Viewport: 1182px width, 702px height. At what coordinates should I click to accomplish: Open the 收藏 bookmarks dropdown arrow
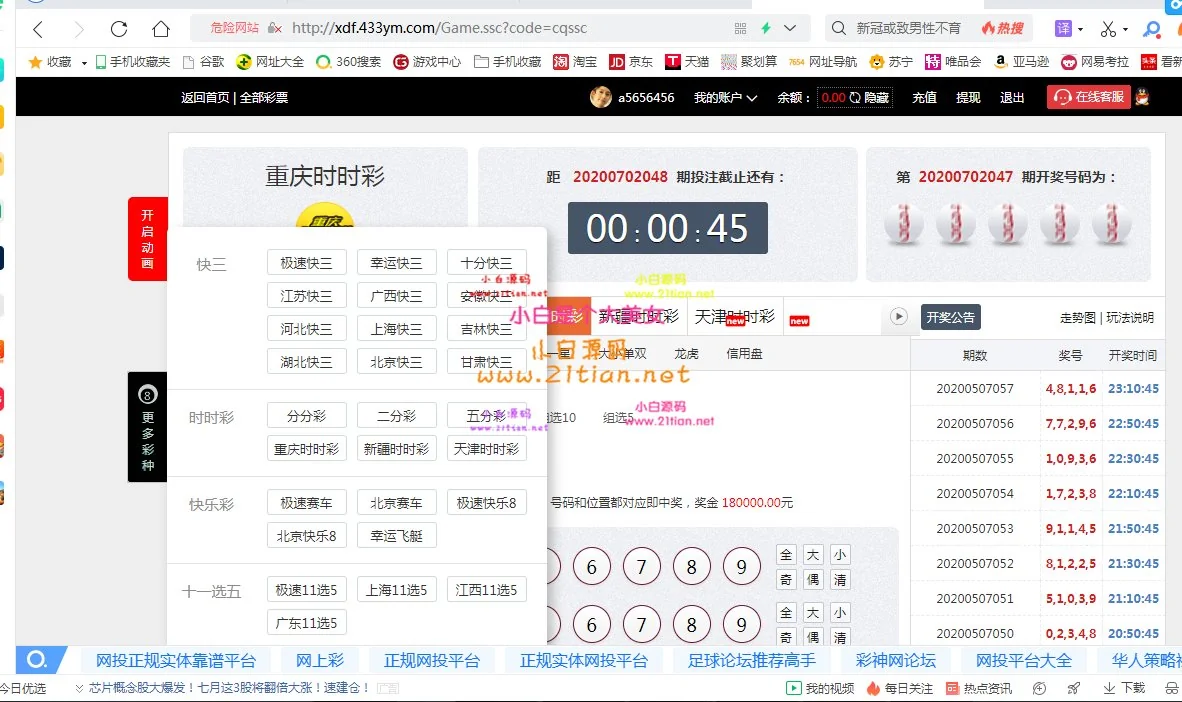click(x=84, y=63)
